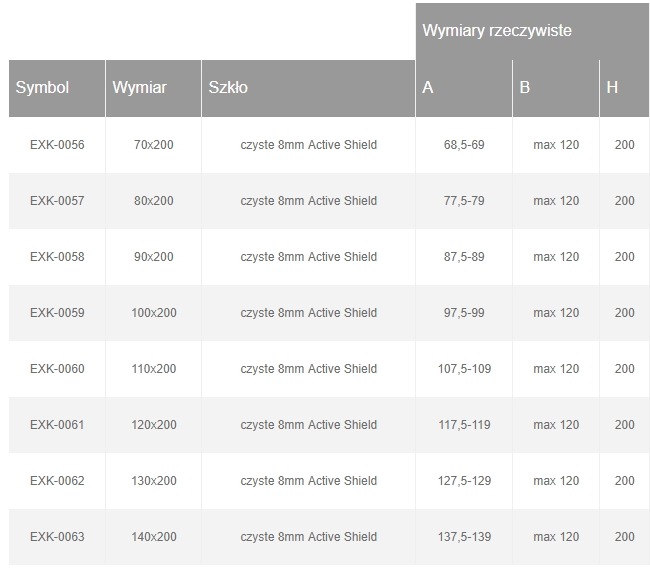Click the 68,5-69 value in column A
650x568 pixels.
coord(464,145)
